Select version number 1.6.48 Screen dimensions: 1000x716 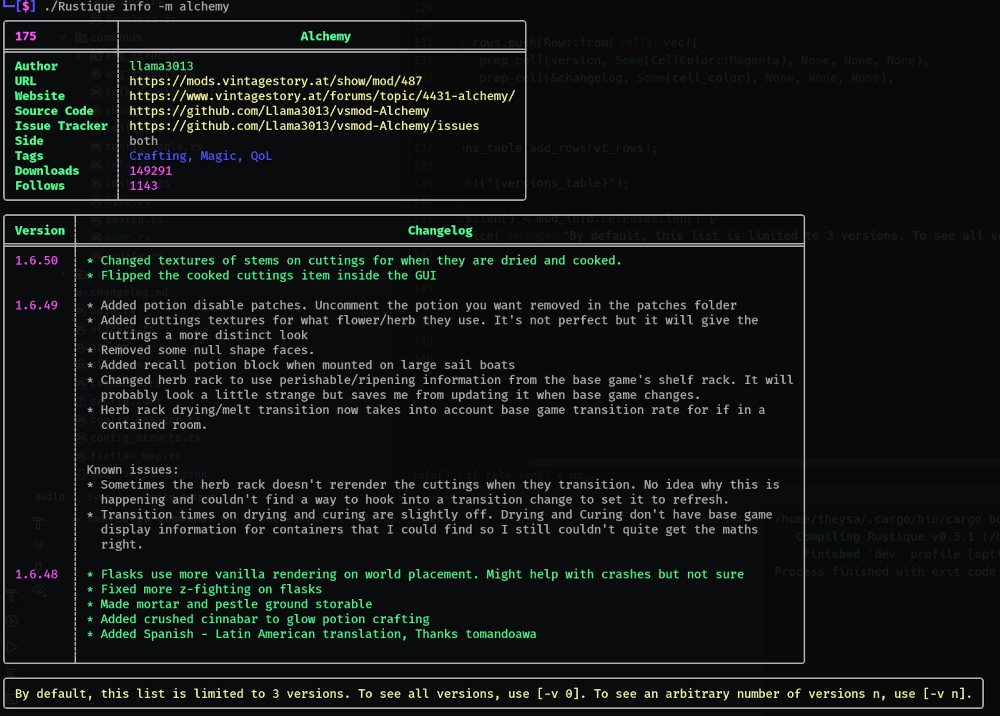[x=36, y=574]
